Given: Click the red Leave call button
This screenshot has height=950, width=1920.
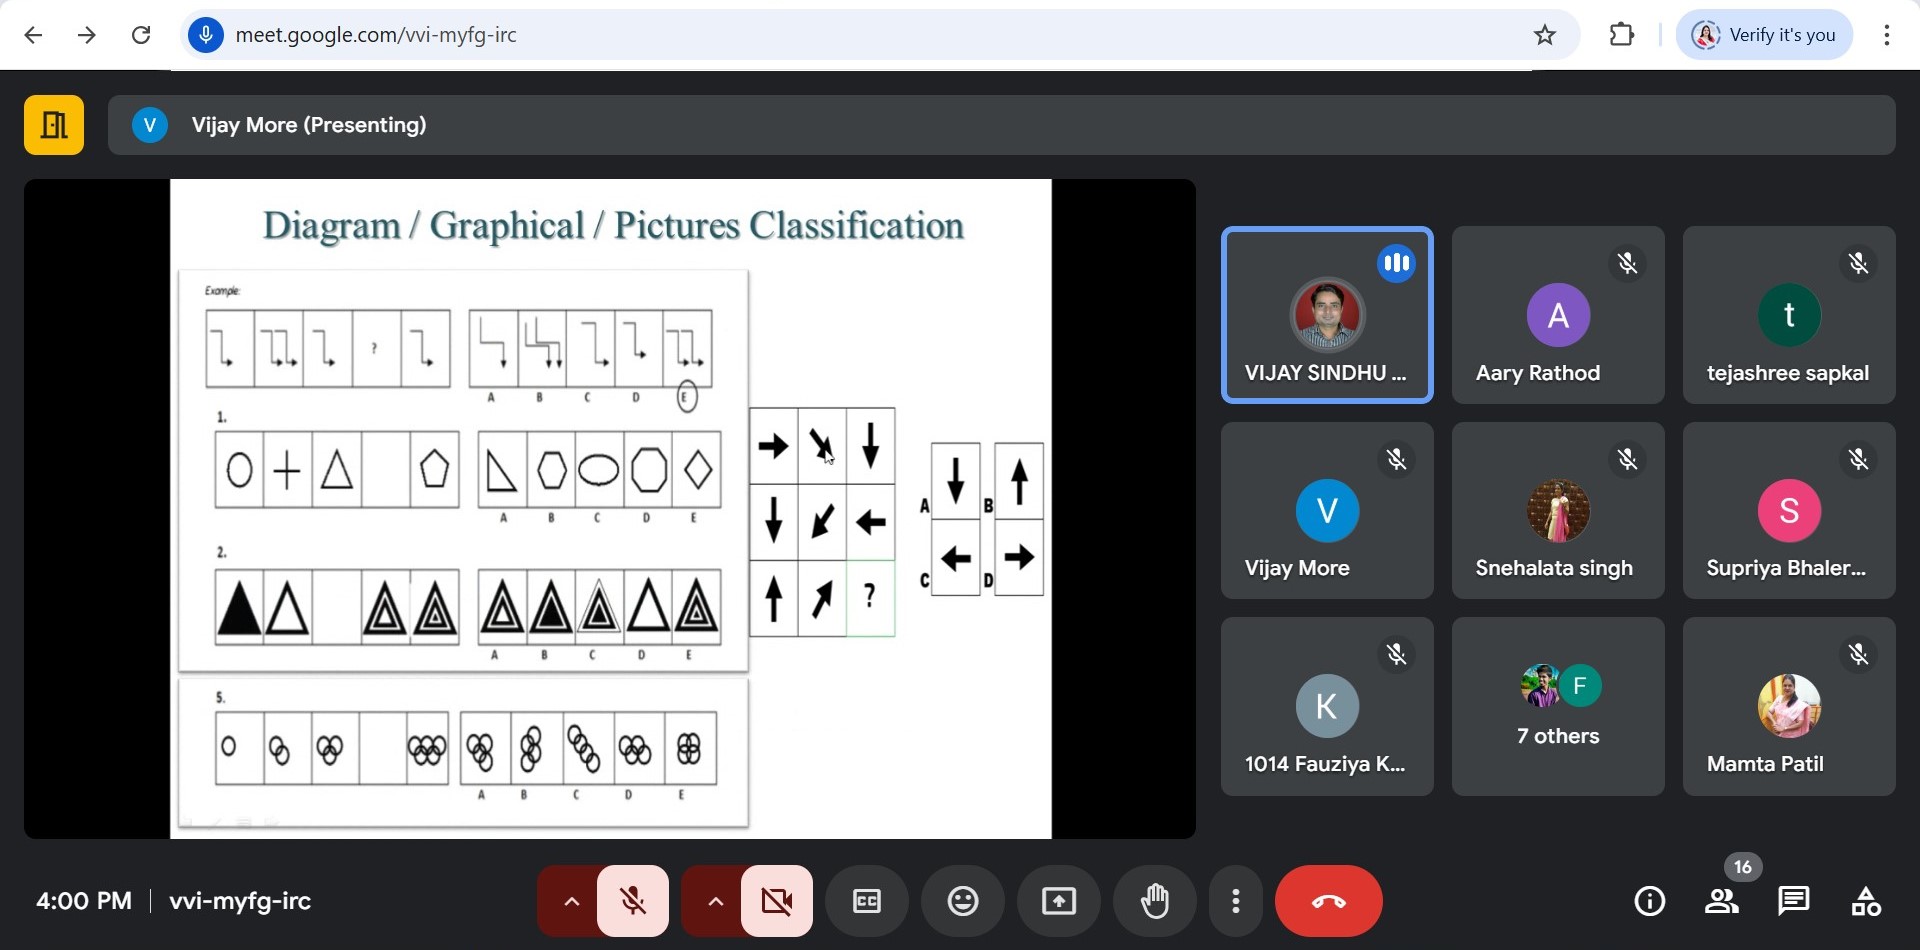Looking at the screenshot, I should tap(1328, 901).
